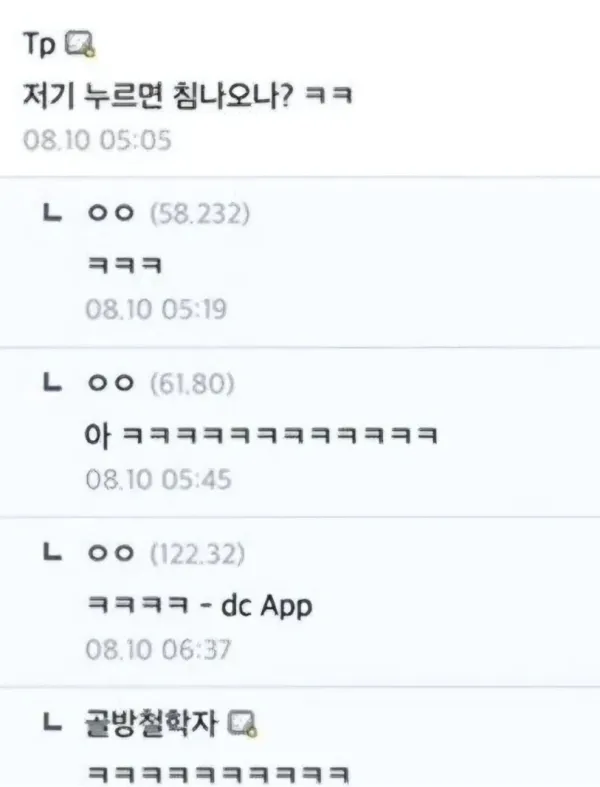Image resolution: width=600 pixels, height=787 pixels.
Task: Open the gallog icon next to 골방철학자
Action: tap(243, 724)
